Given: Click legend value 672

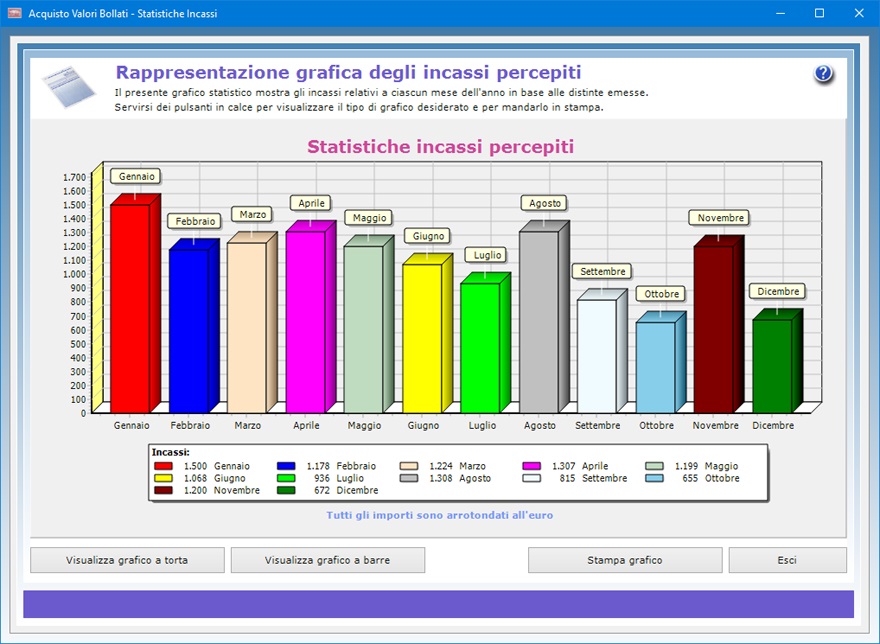Looking at the screenshot, I should (x=322, y=490).
